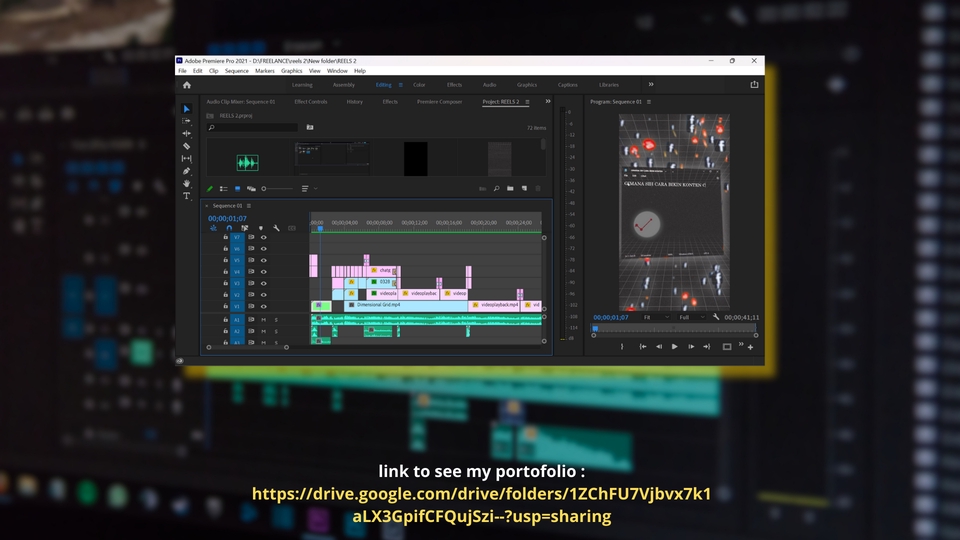Switch to Color workspace
Image resolution: width=960 pixels, height=540 pixels.
tap(419, 85)
